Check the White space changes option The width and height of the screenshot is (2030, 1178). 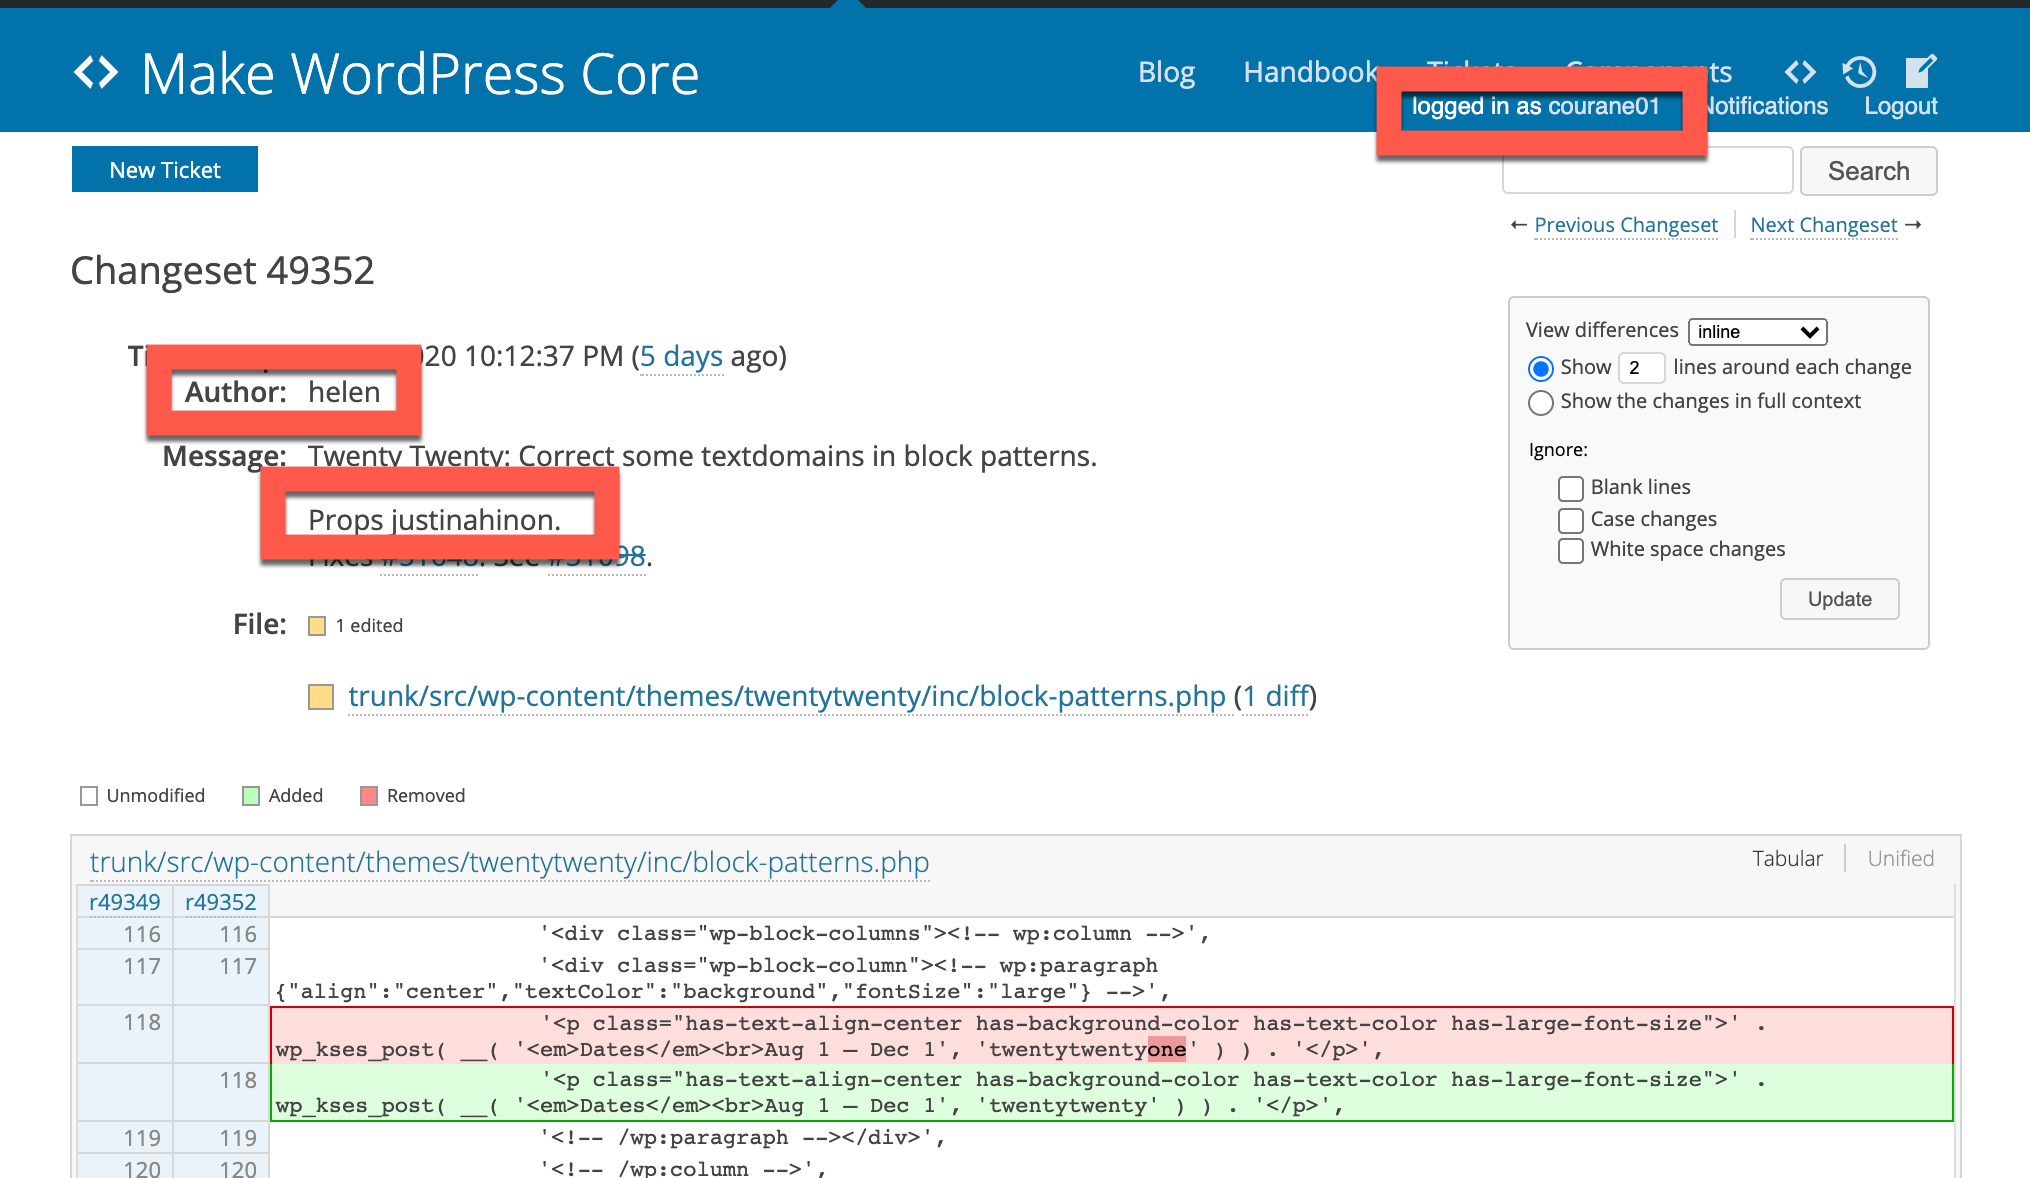pos(1570,550)
